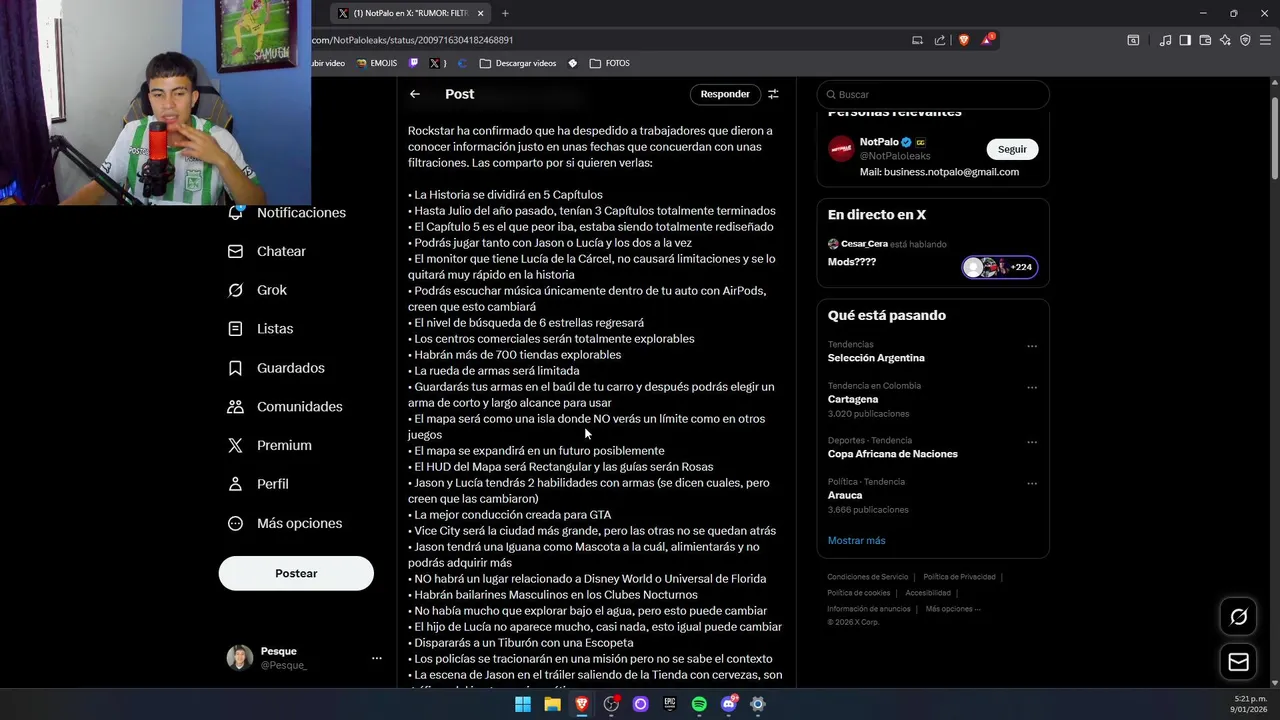Image resolution: width=1280 pixels, height=720 pixels.
Task: Click the Brave Shields lion icon
Action: coord(964,40)
